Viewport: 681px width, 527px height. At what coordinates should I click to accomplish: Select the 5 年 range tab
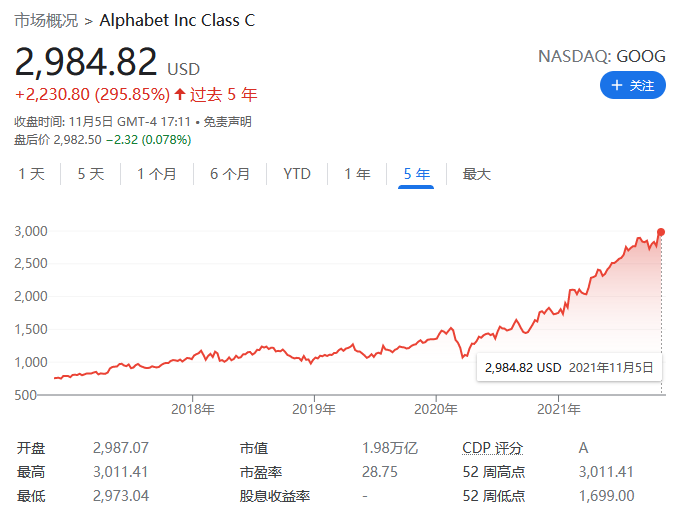pos(416,175)
